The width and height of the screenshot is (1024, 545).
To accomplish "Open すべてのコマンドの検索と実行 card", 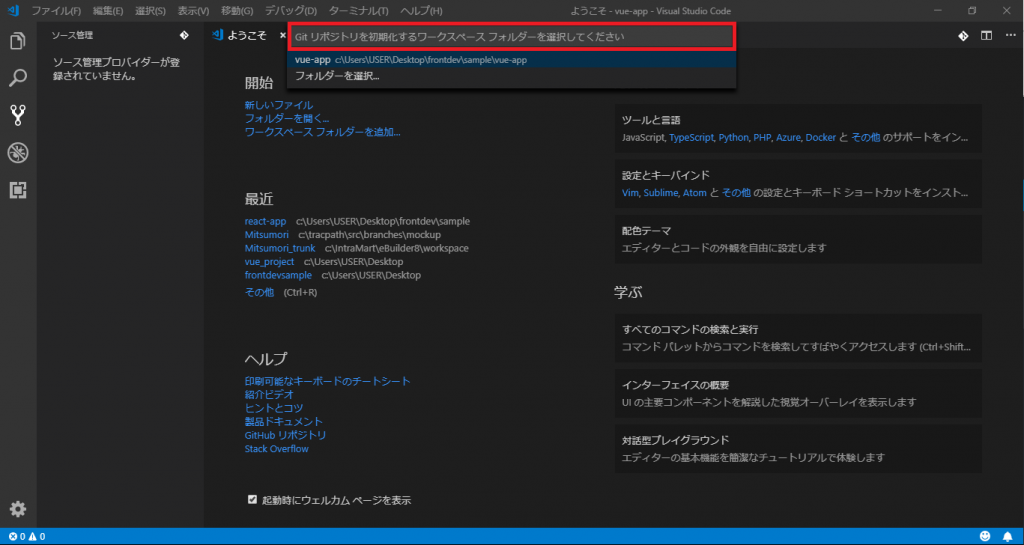I will point(798,337).
